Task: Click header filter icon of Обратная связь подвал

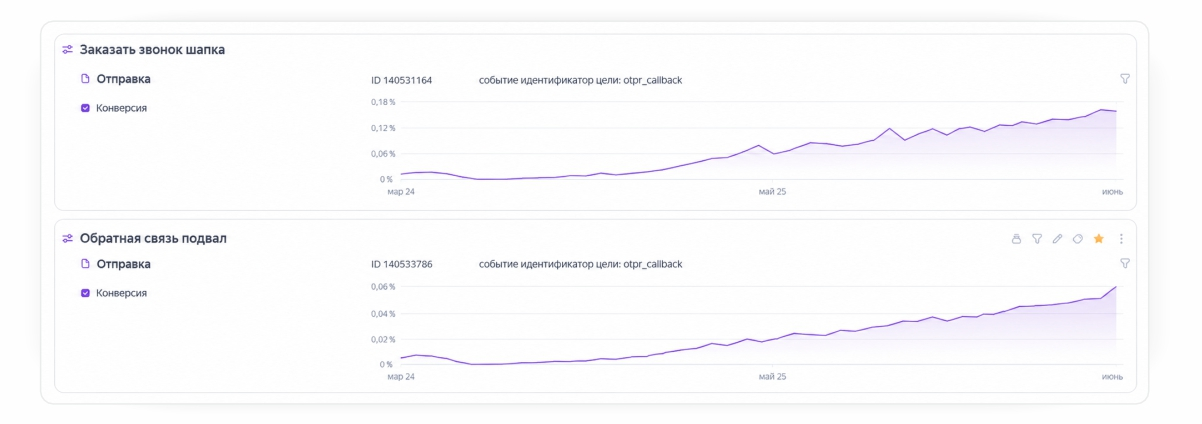Action: click(x=1037, y=239)
